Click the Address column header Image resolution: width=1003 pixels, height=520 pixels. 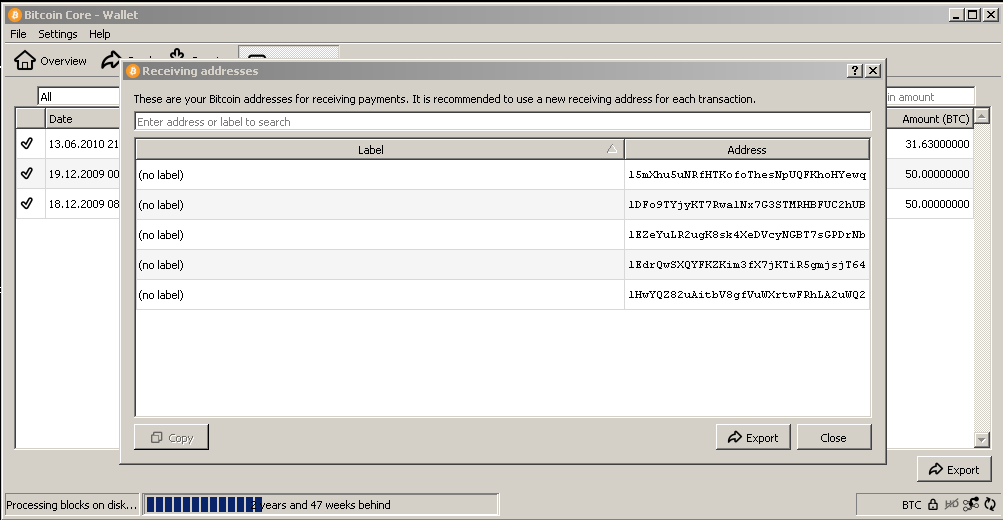pos(746,150)
